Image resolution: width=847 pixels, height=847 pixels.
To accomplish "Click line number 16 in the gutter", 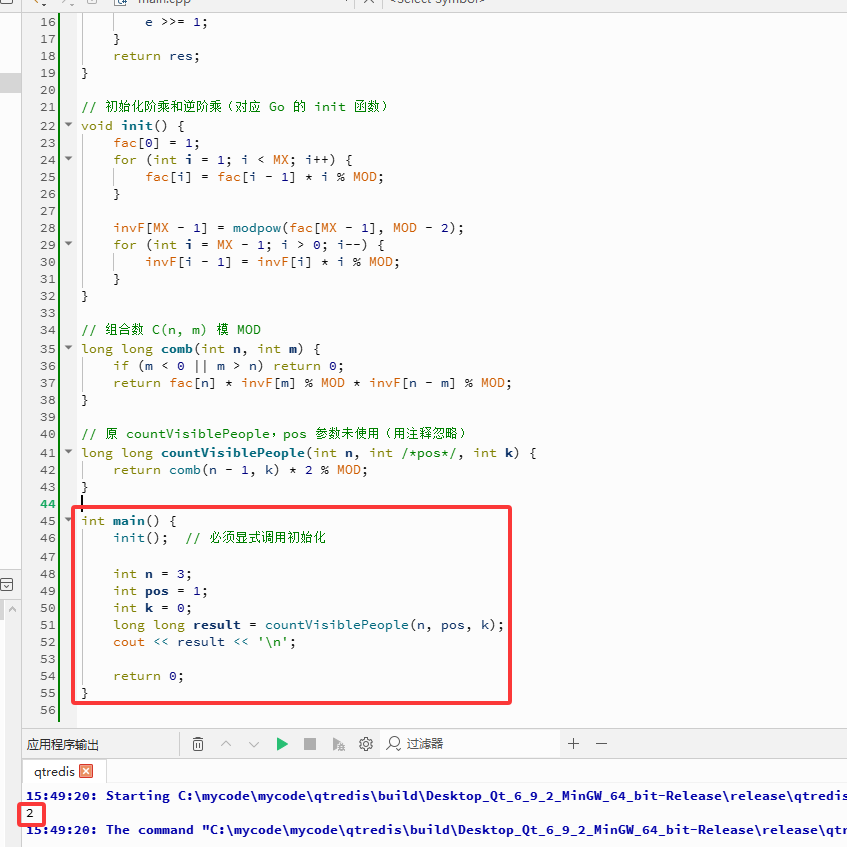I will click(48, 22).
